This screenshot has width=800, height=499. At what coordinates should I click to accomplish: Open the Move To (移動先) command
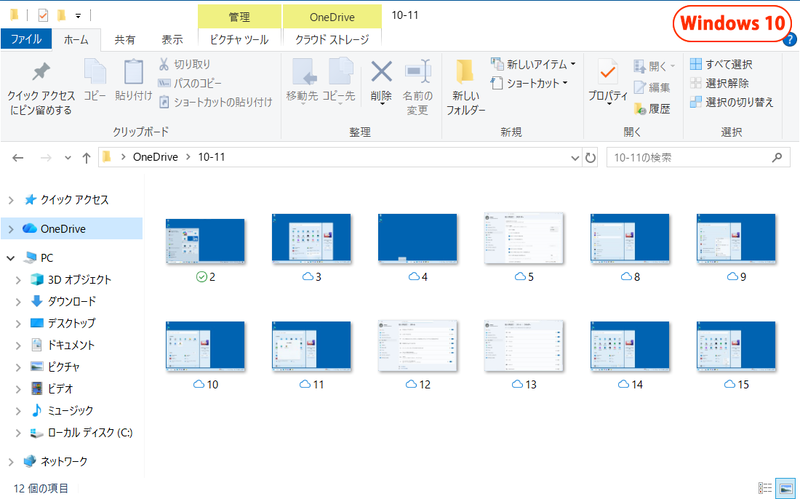pos(302,82)
